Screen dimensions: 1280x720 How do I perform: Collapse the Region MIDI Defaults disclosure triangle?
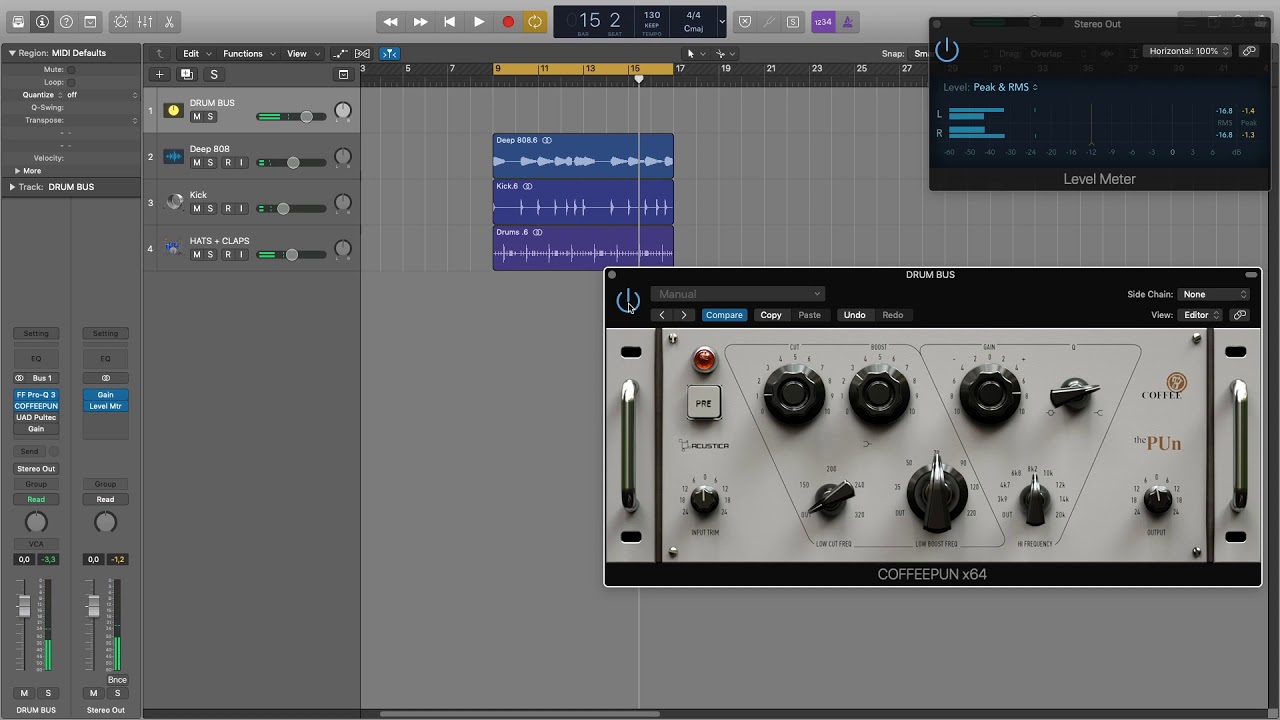coord(12,53)
